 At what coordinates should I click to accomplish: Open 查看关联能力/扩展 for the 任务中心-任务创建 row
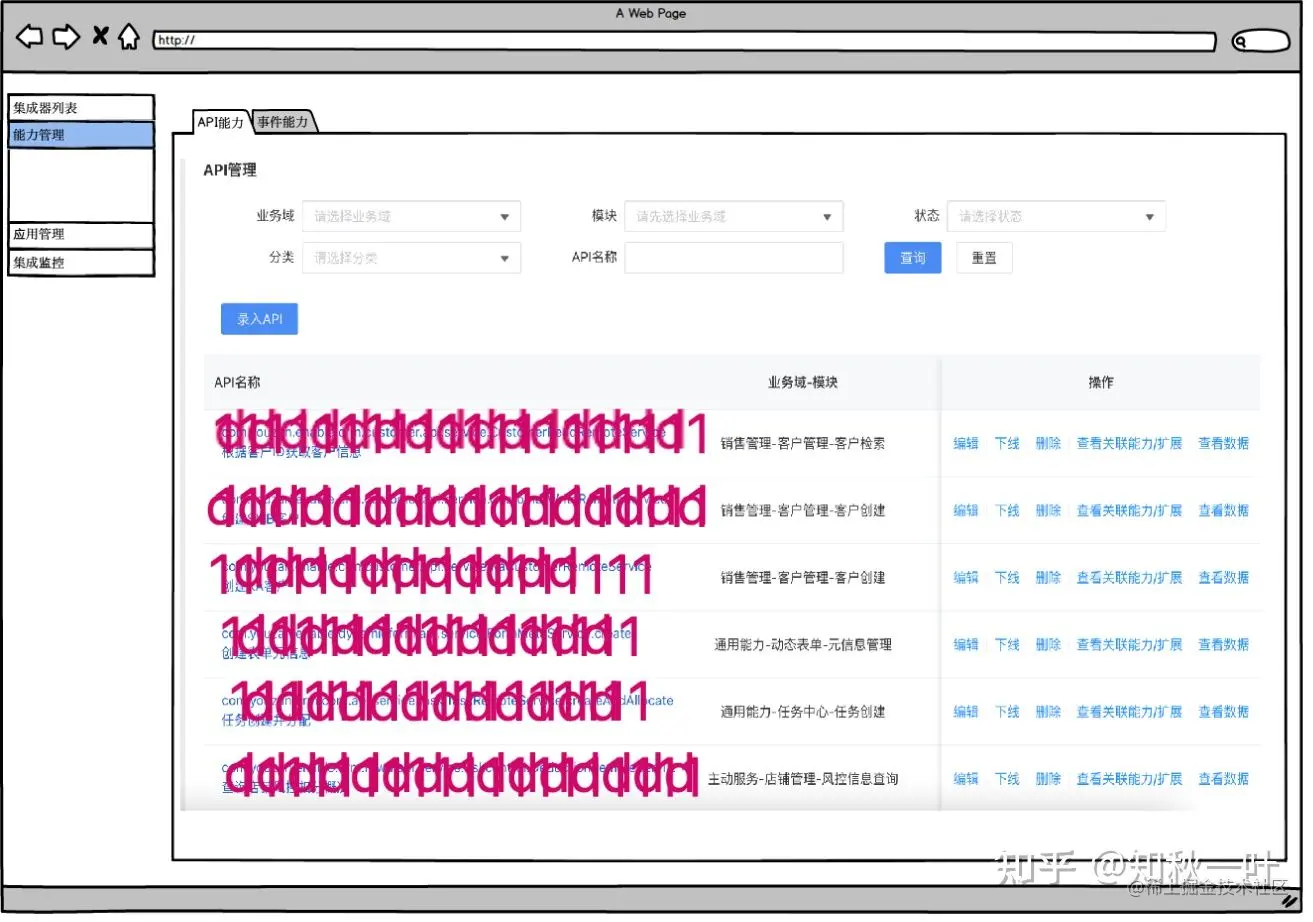tap(1129, 712)
